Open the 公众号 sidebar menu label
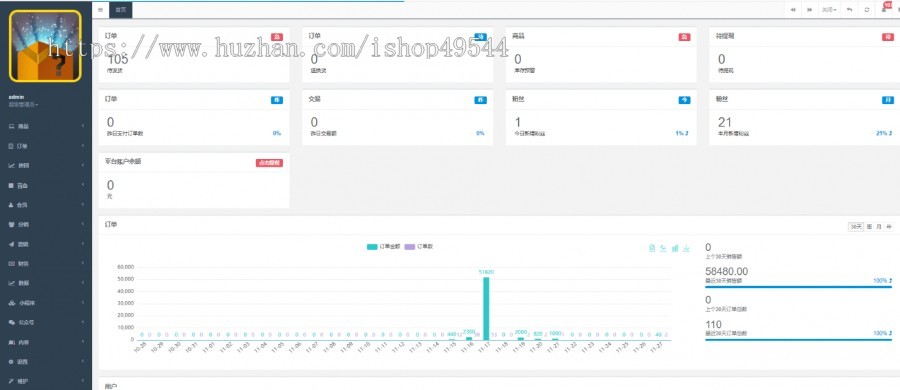Image resolution: width=900 pixels, height=390 pixels. click(x=26, y=322)
